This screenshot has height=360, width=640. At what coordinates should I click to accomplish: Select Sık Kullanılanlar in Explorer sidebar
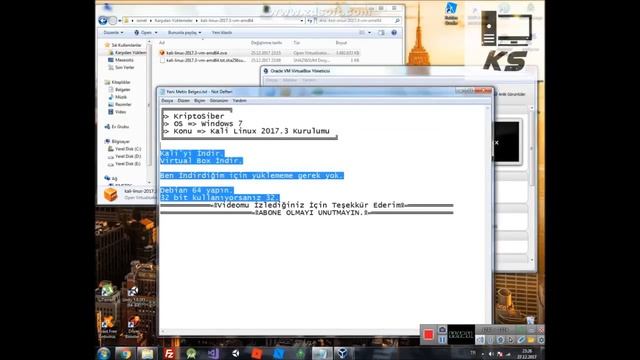pos(122,45)
